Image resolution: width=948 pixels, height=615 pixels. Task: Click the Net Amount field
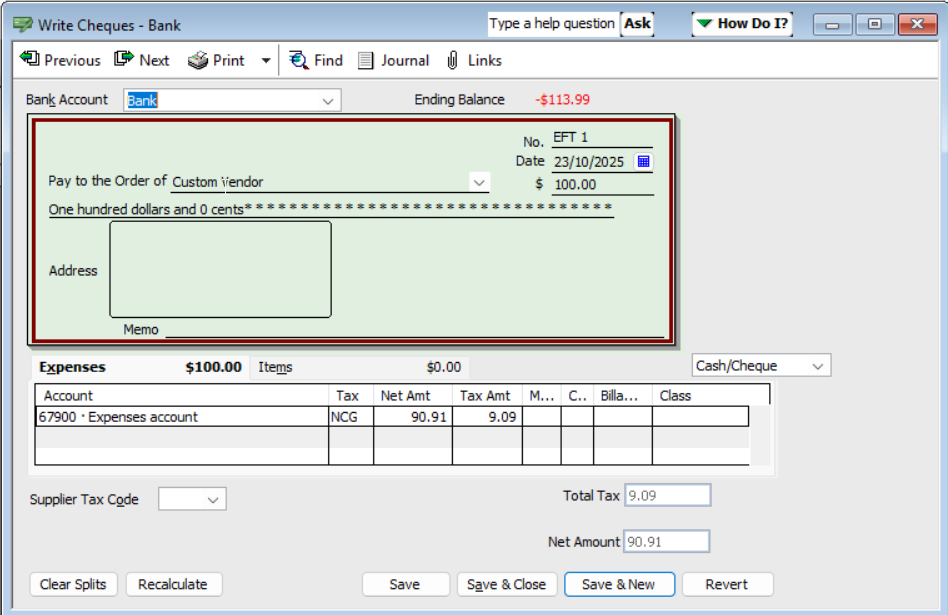point(667,541)
